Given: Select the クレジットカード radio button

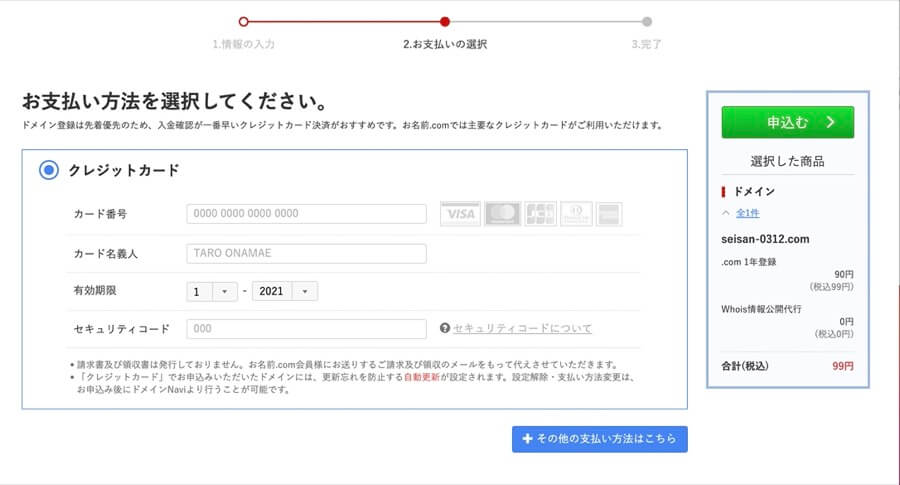Looking at the screenshot, I should 49,170.
